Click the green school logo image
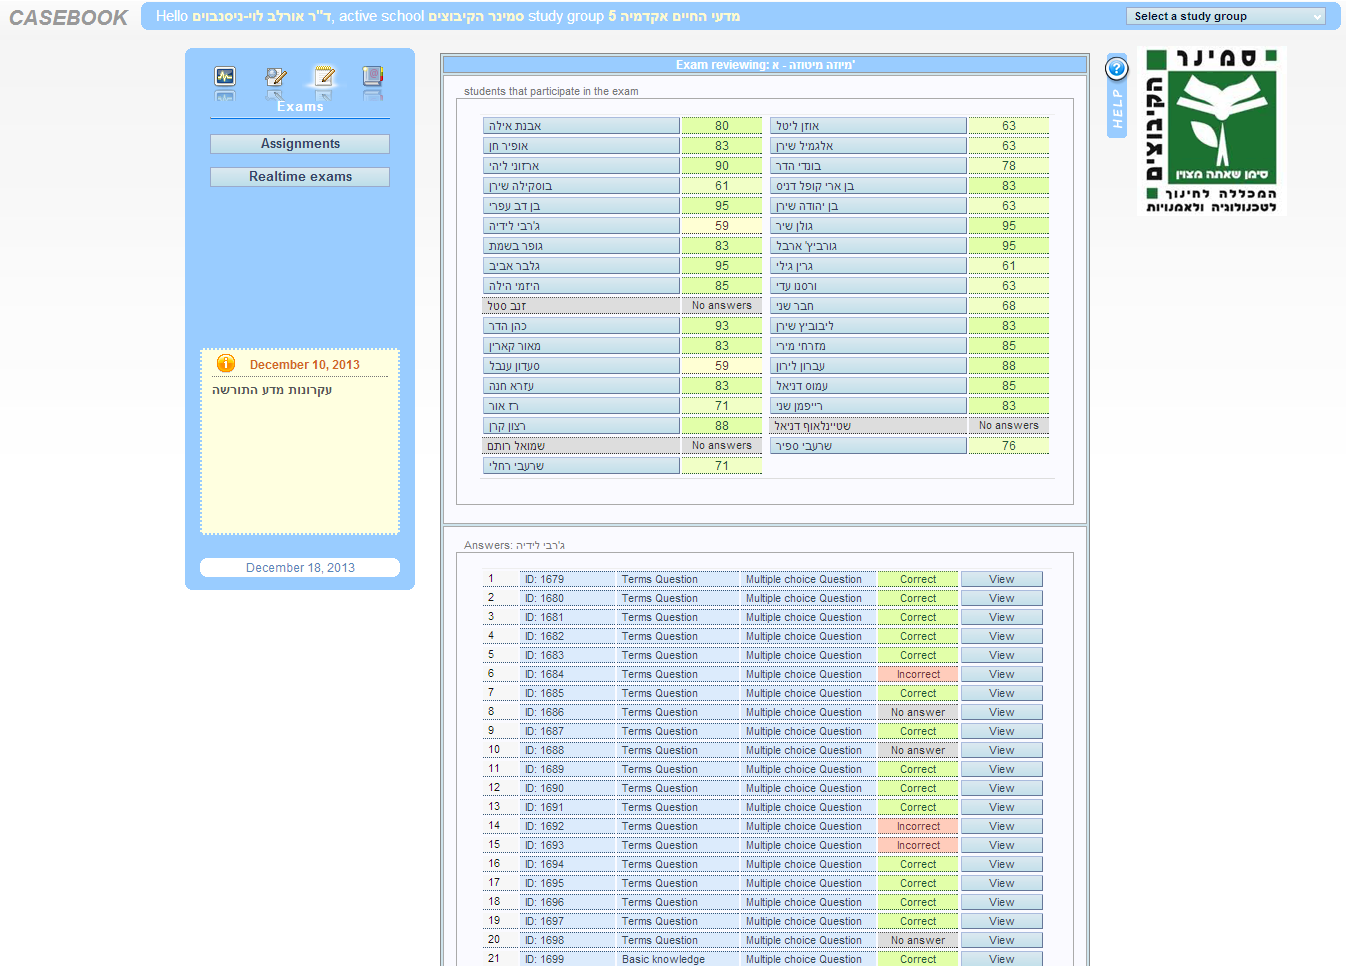 click(x=1212, y=131)
